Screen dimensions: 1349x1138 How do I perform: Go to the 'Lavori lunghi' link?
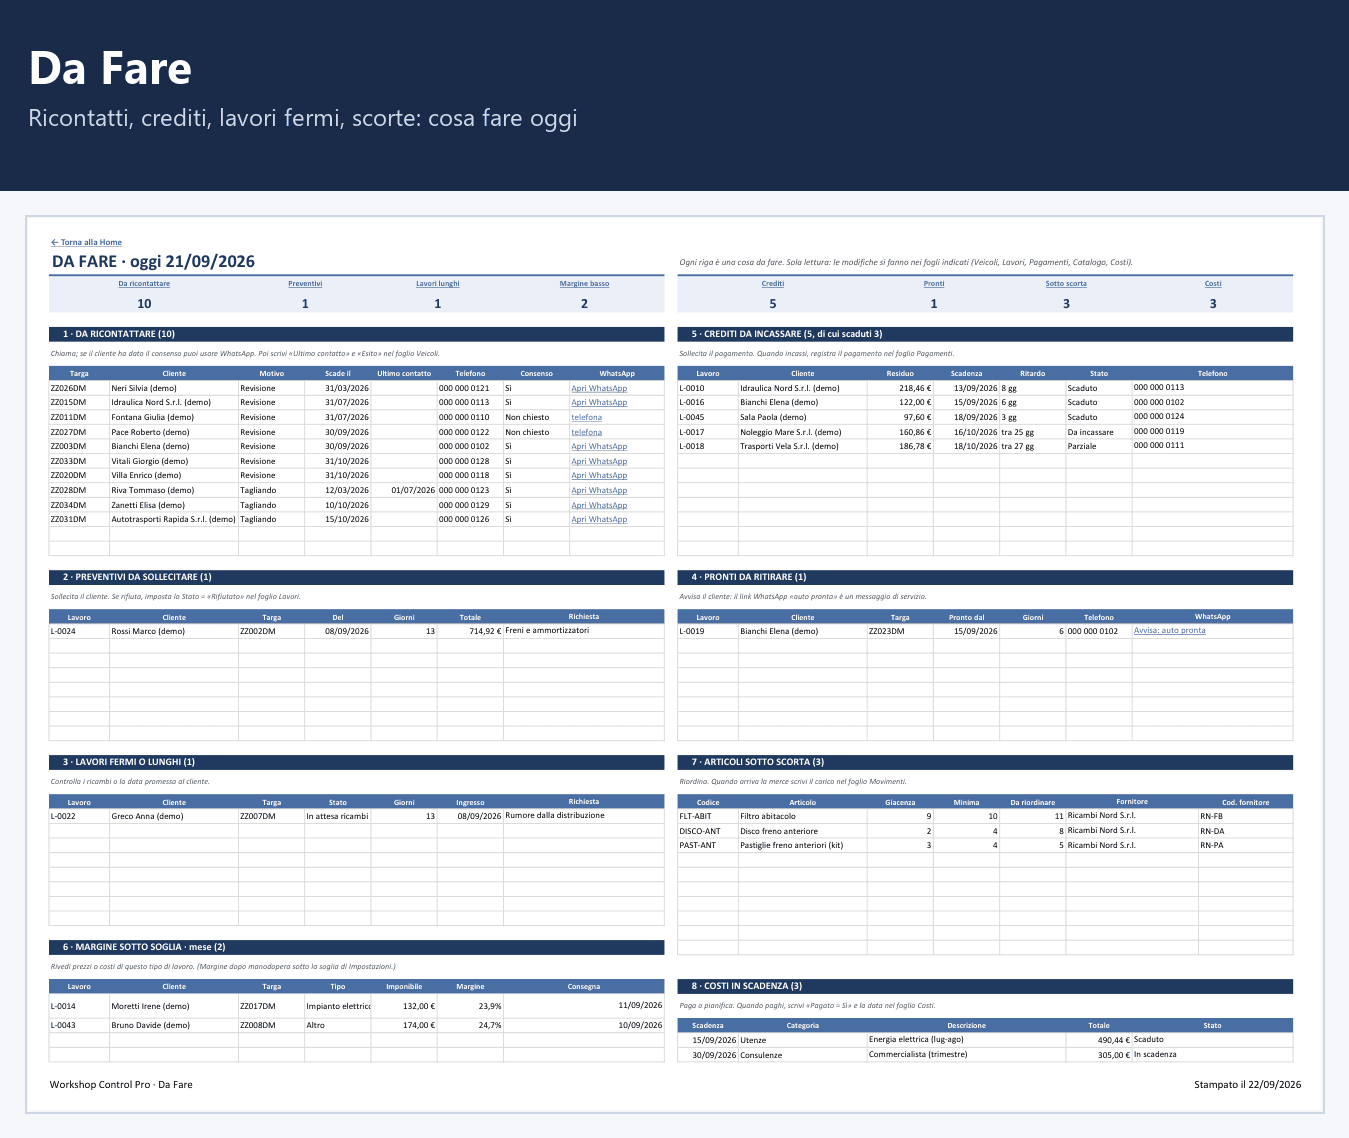(x=438, y=283)
